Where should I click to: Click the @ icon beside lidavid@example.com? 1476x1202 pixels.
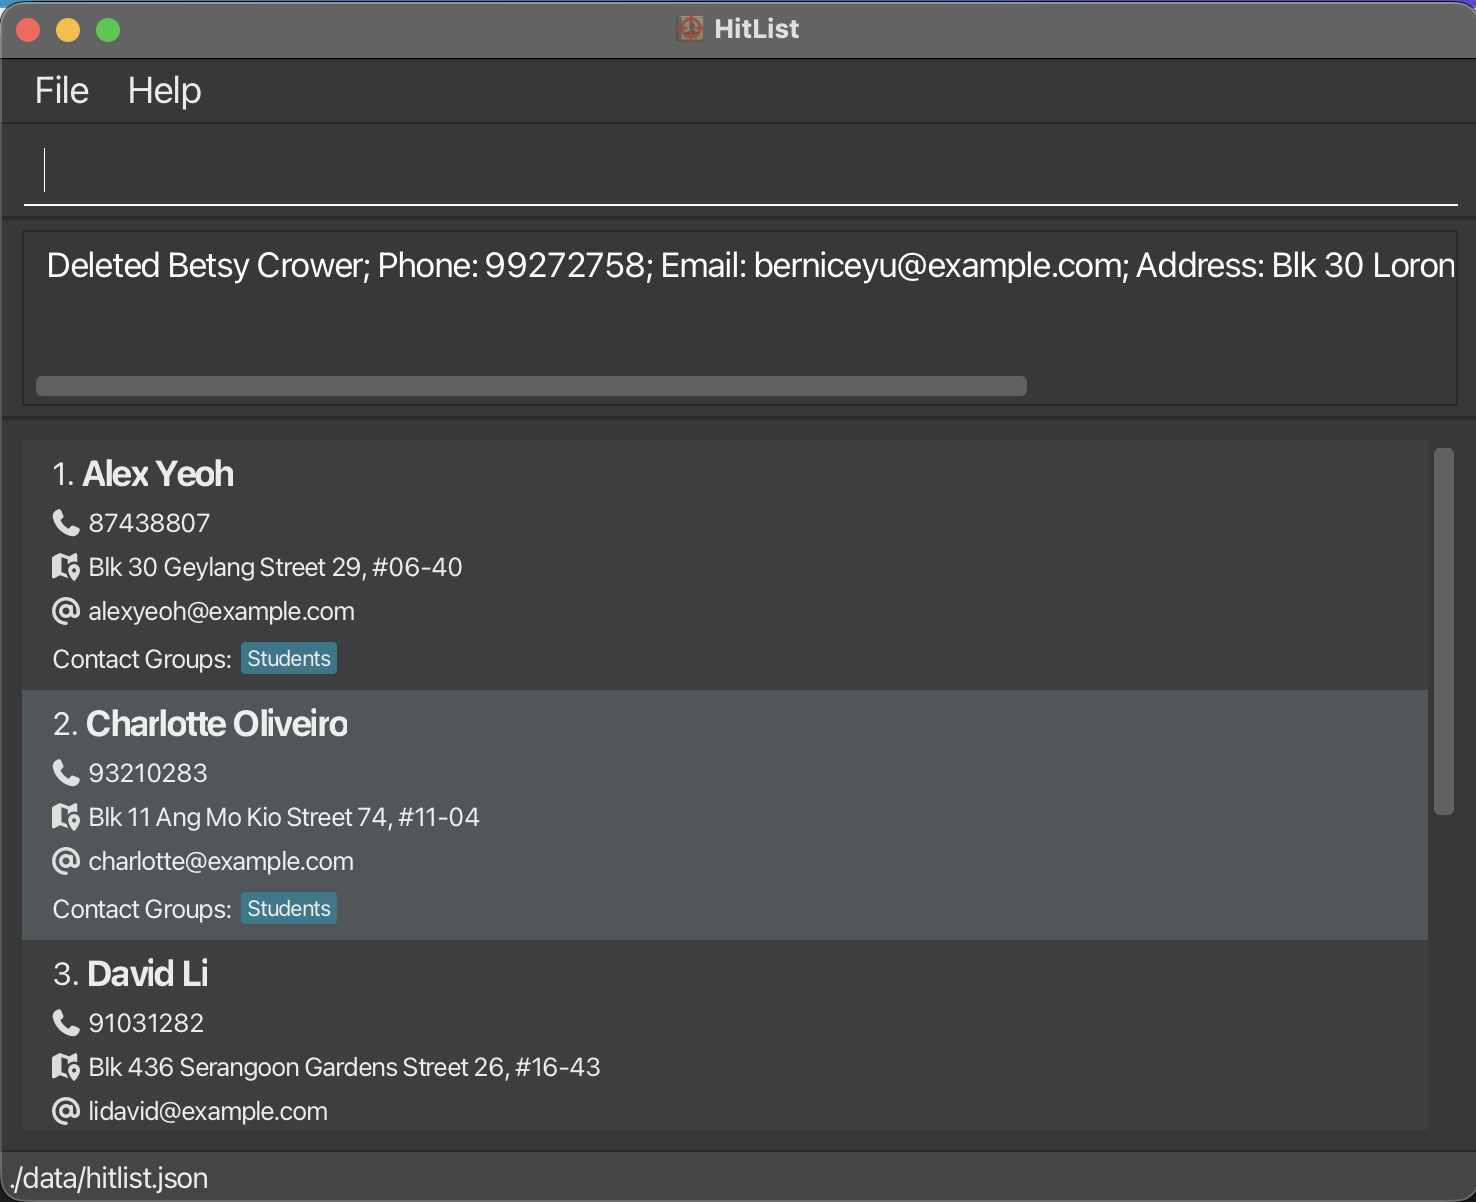click(x=65, y=1111)
